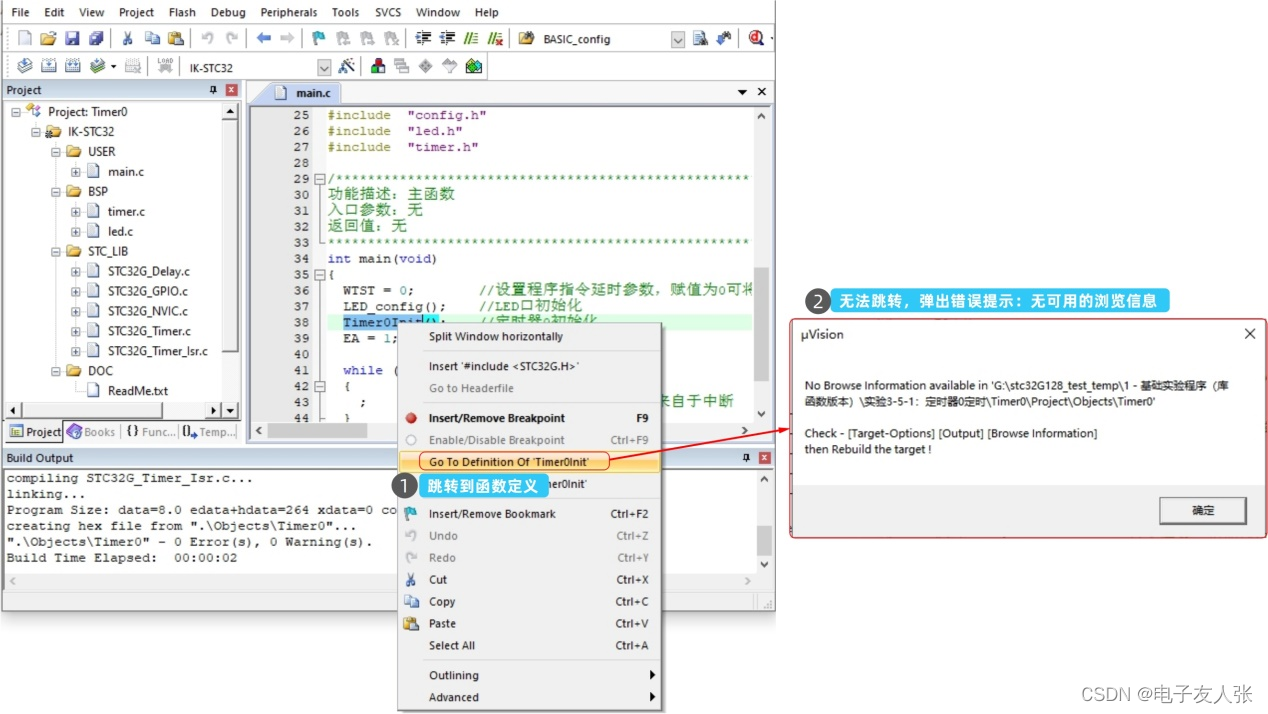Click the Paste toolbar icon

[x=176, y=38]
